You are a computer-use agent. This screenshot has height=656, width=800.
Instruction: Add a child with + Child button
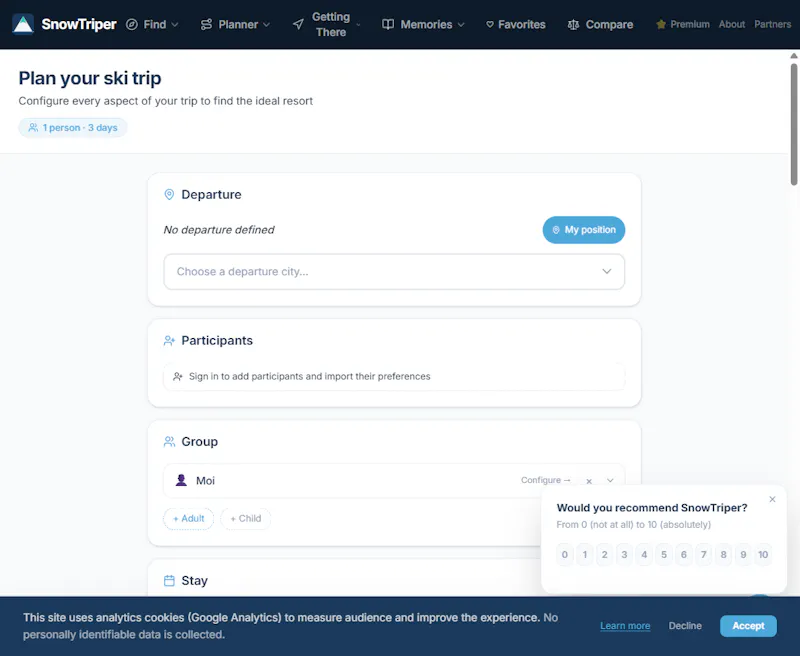(x=245, y=518)
